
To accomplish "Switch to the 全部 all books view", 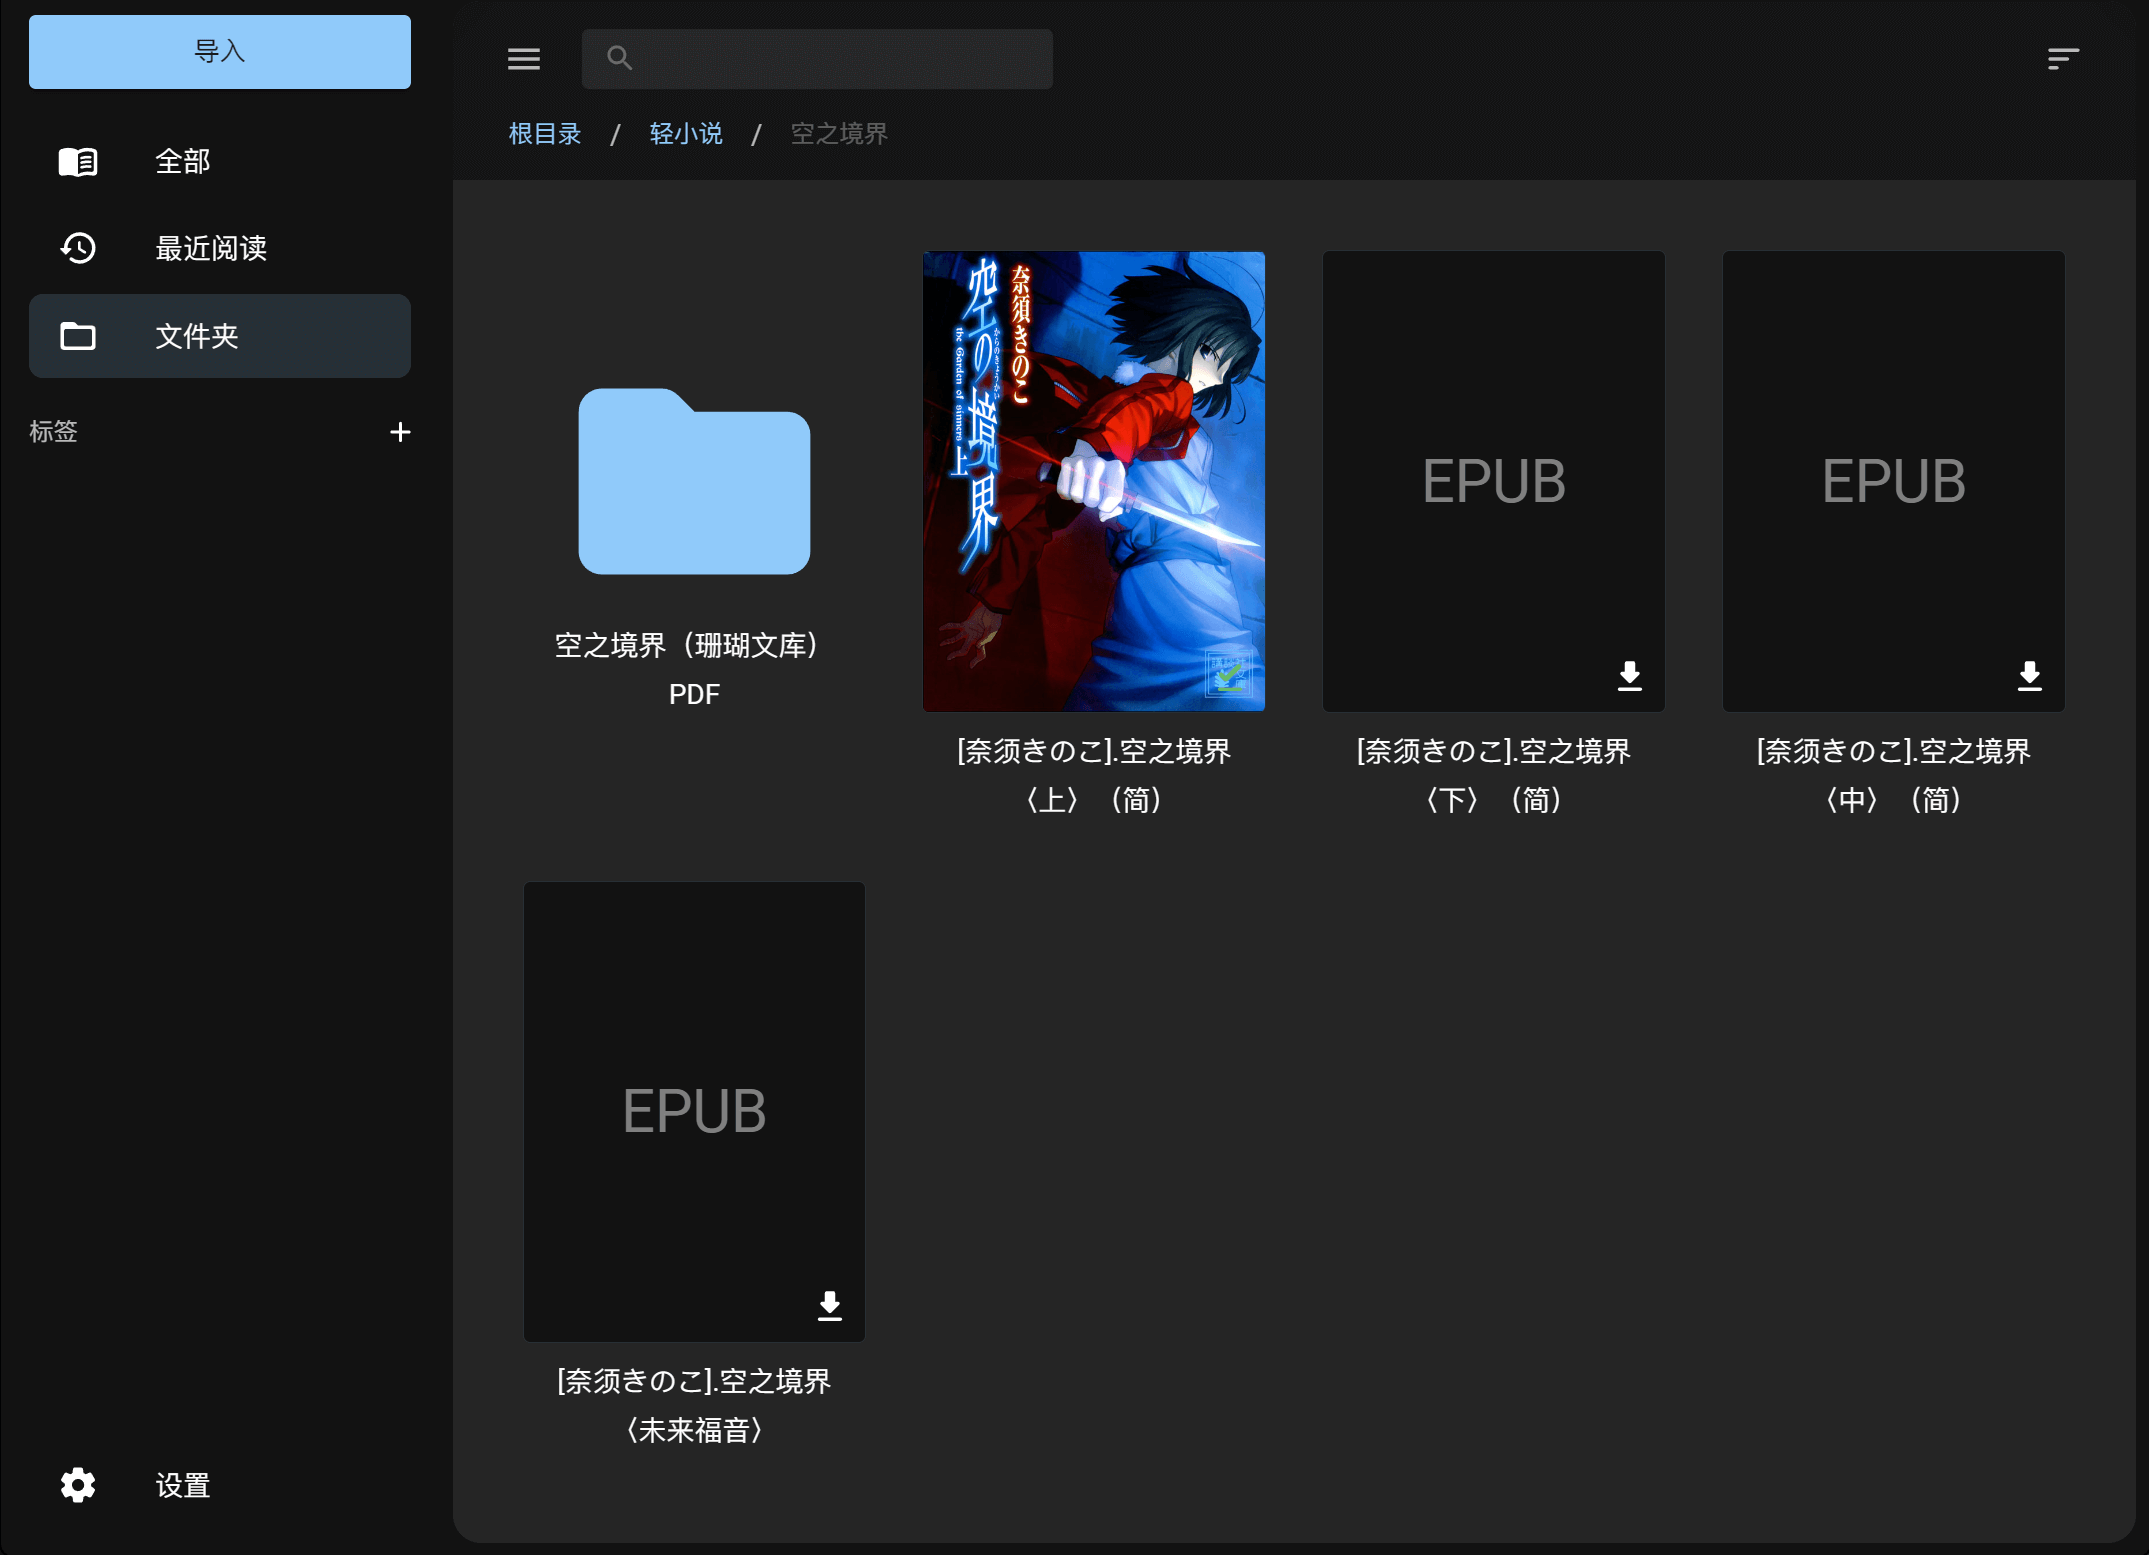I will point(182,161).
